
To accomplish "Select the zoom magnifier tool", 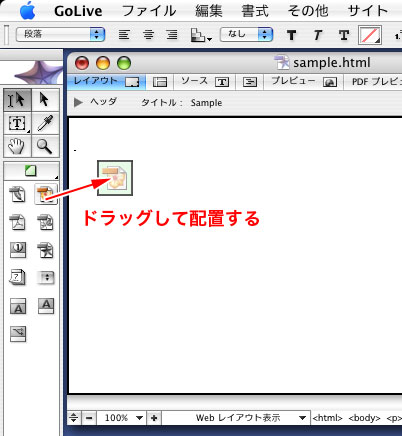I will 45,146.
